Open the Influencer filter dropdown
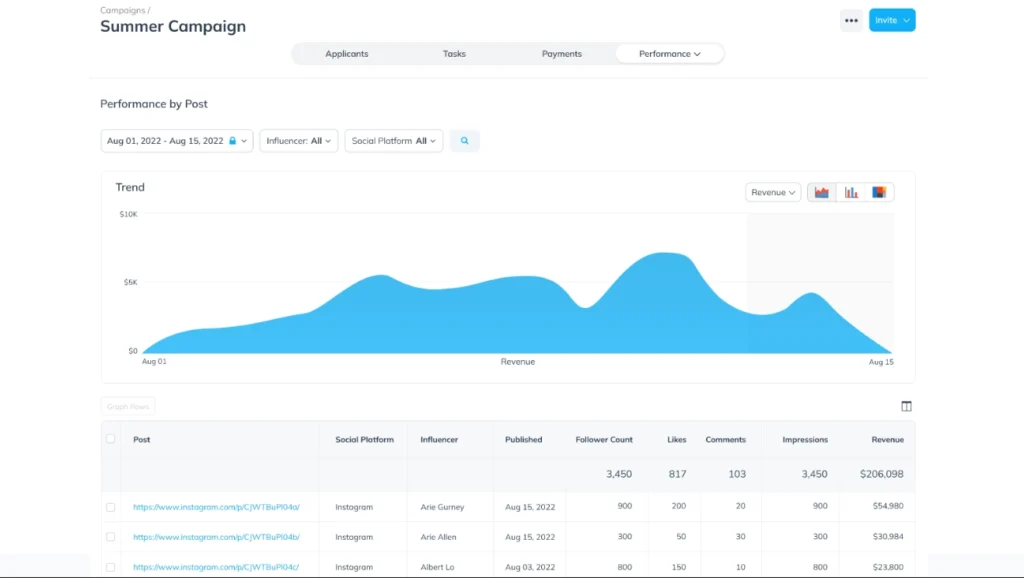This screenshot has height=578, width=1024. point(299,141)
